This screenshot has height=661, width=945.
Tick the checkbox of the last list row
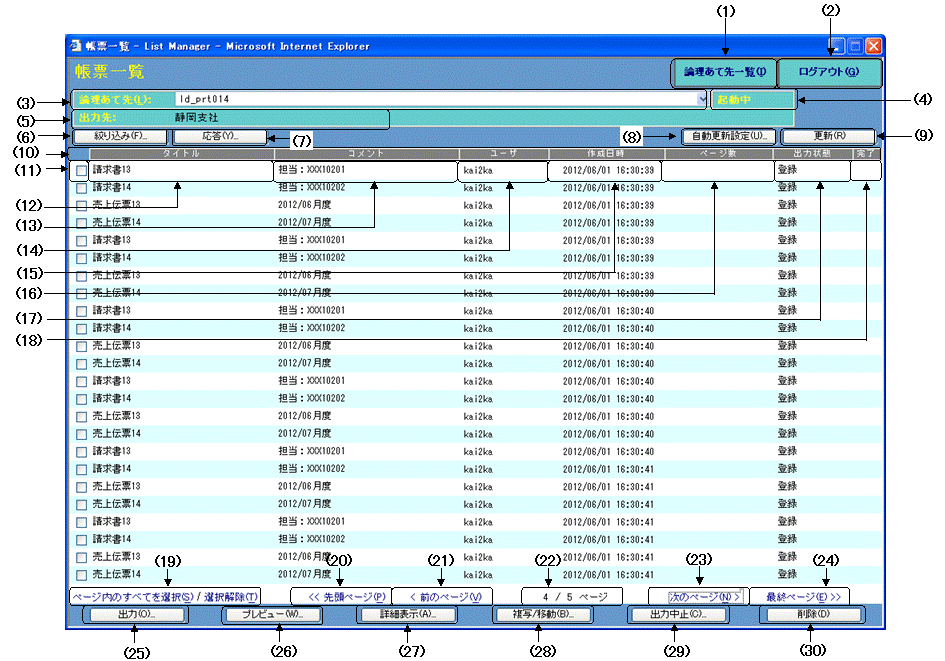click(x=82, y=575)
